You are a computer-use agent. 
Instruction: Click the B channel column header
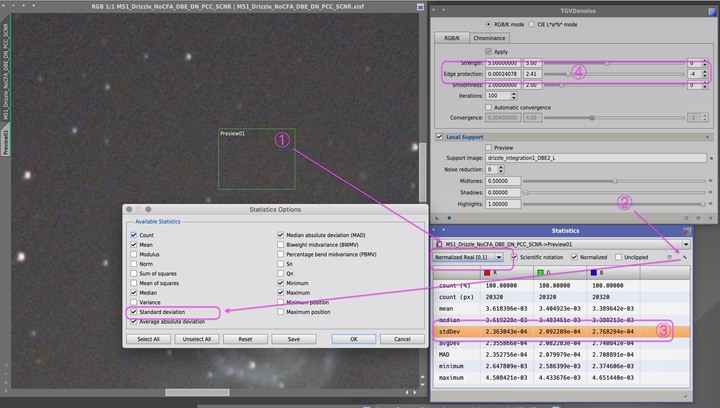coord(613,273)
